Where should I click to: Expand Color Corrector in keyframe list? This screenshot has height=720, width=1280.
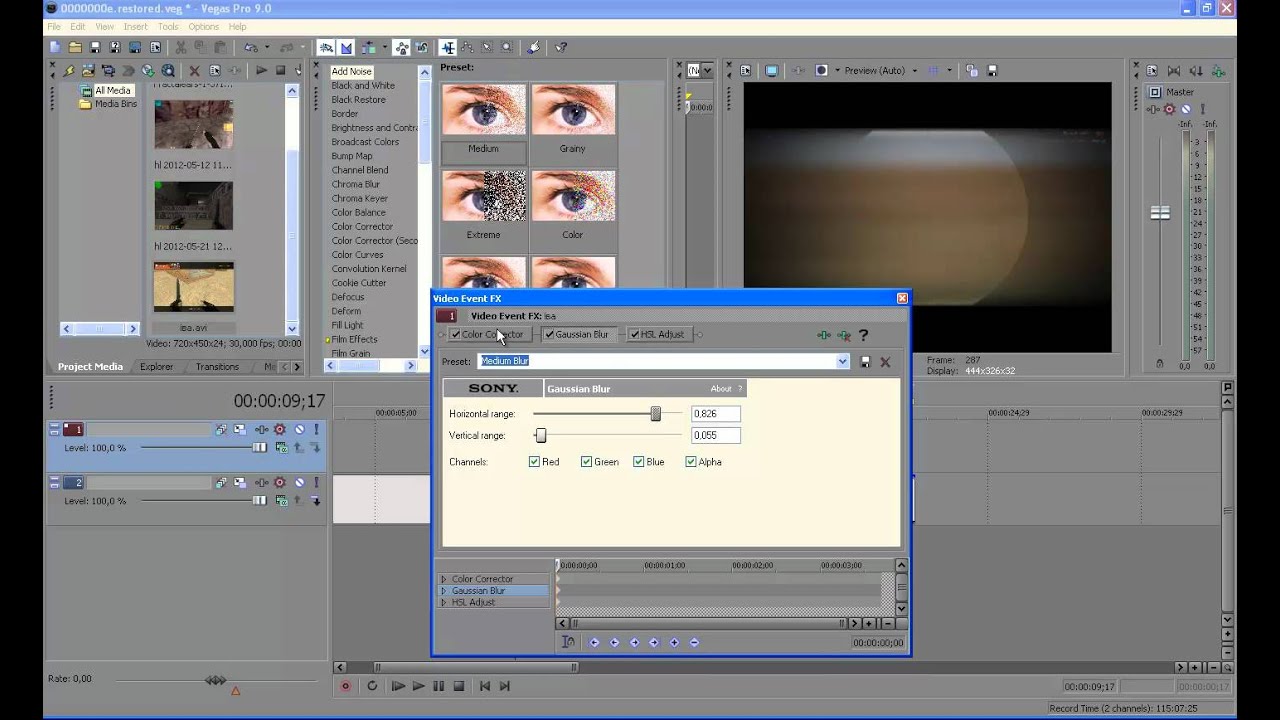point(444,579)
